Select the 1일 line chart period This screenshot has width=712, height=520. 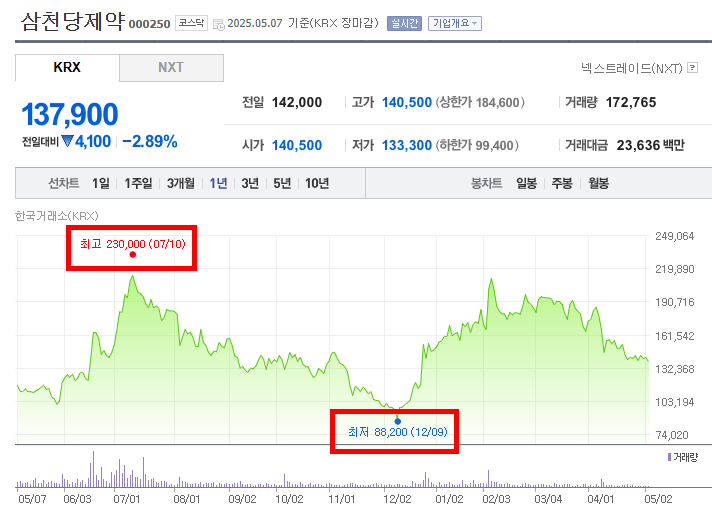coord(101,183)
